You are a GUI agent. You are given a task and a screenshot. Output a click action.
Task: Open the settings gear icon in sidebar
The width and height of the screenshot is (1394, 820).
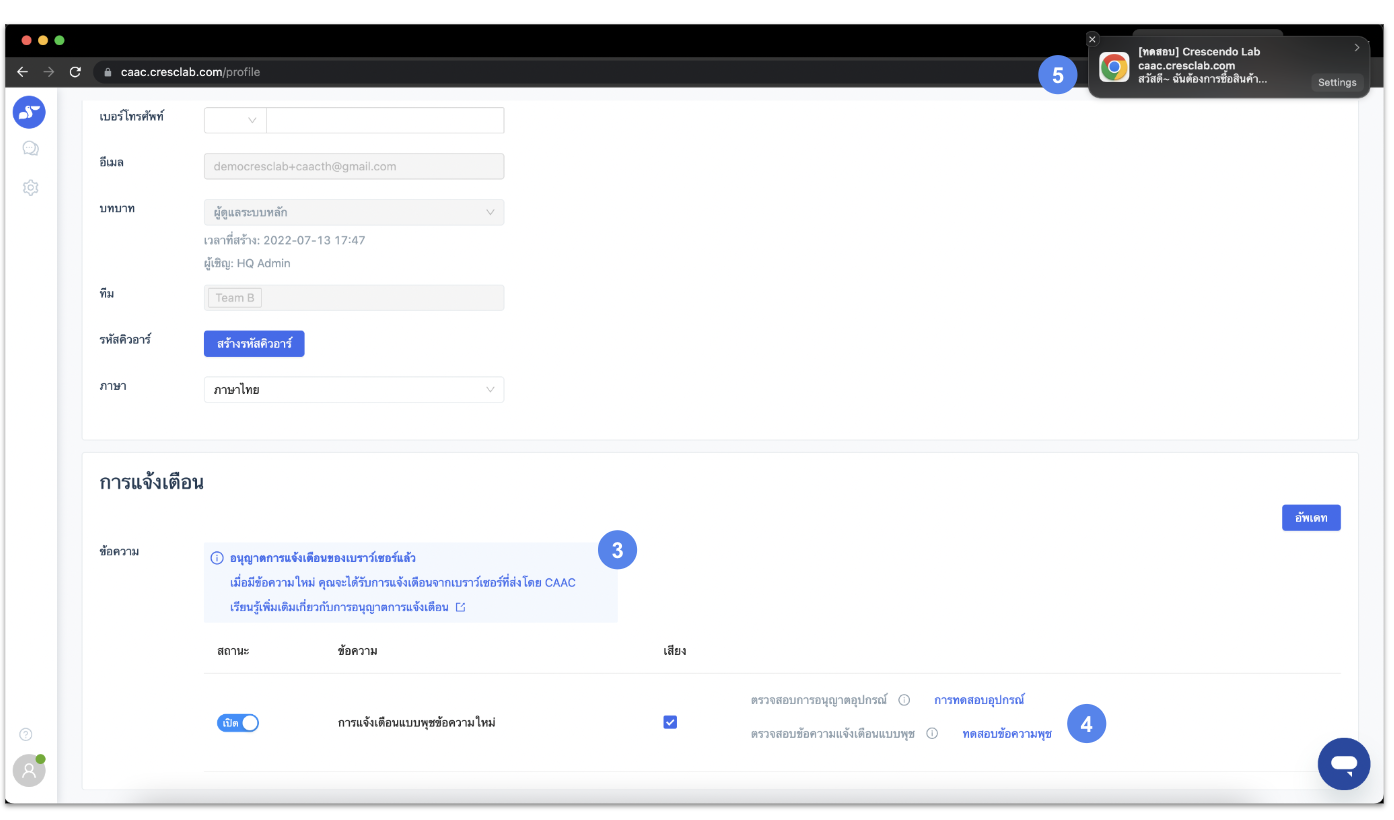30,187
